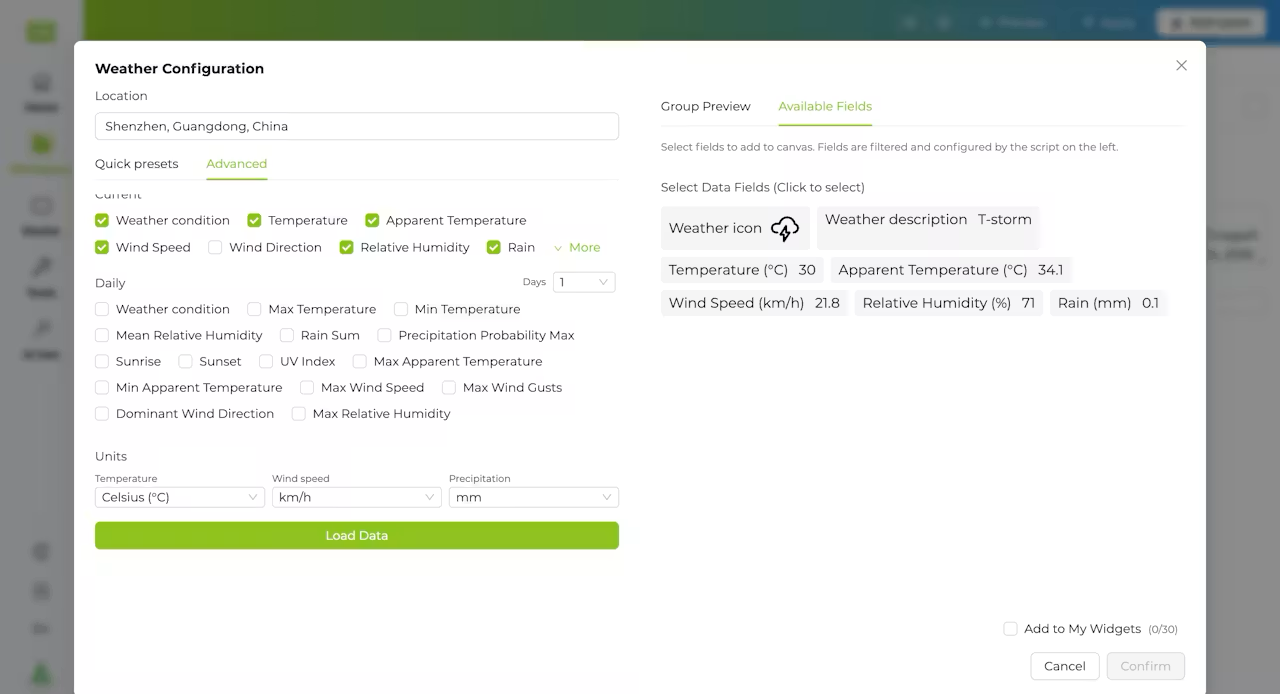Close the Weather Configuration dialog

(1181, 66)
